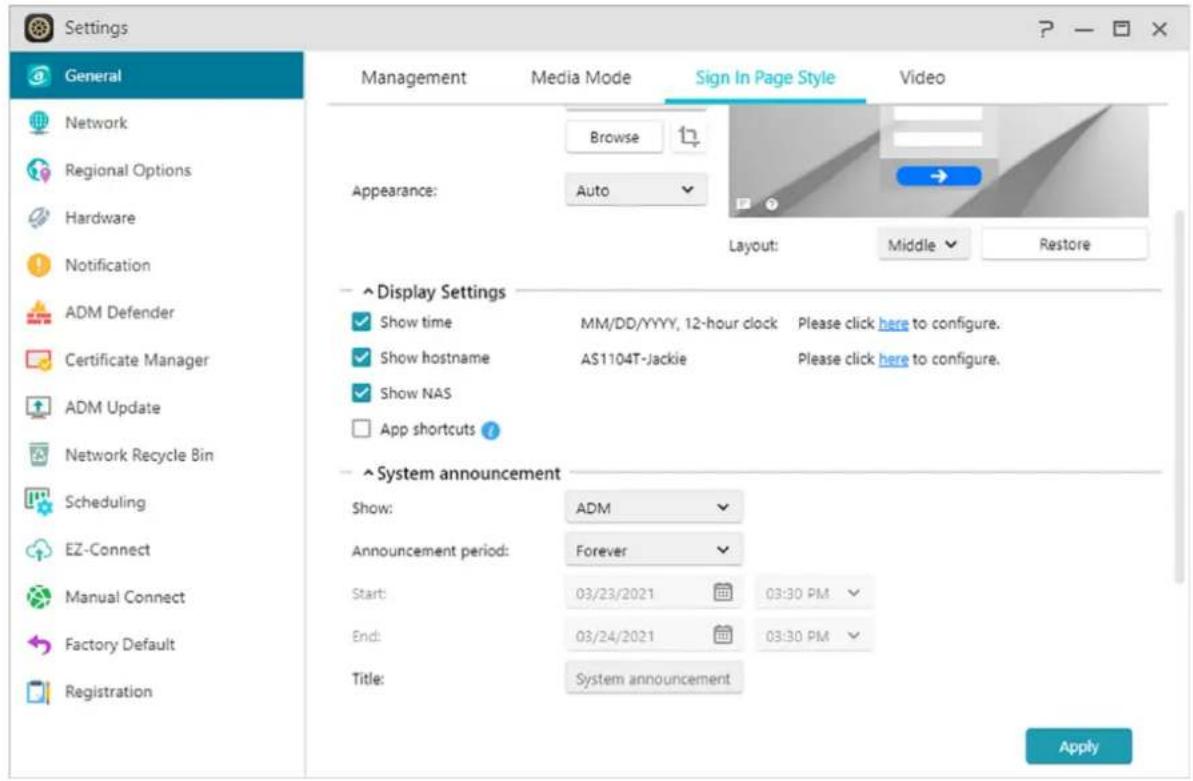Open the Announcement period dropdown
The height and width of the screenshot is (781, 1193).
[x=654, y=550]
